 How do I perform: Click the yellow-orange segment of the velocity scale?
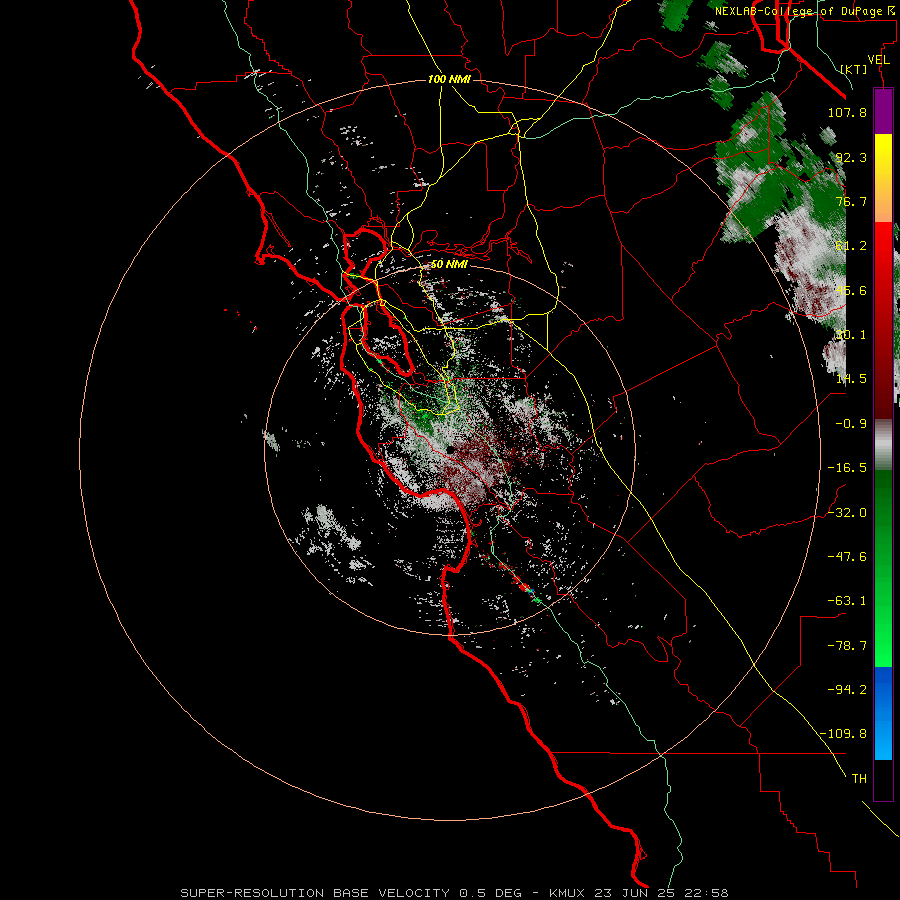883,178
